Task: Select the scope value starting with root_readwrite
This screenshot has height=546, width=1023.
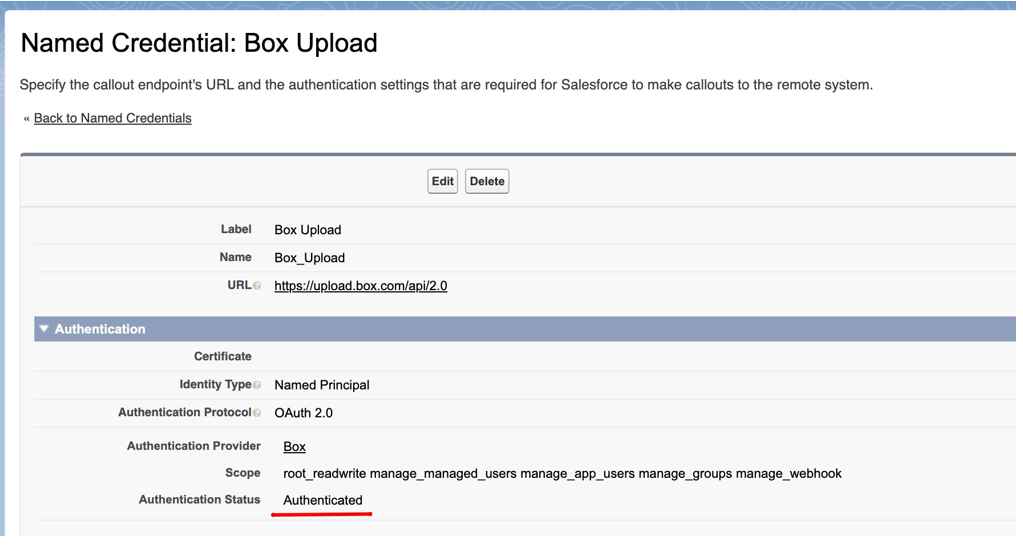Action: click(562, 474)
